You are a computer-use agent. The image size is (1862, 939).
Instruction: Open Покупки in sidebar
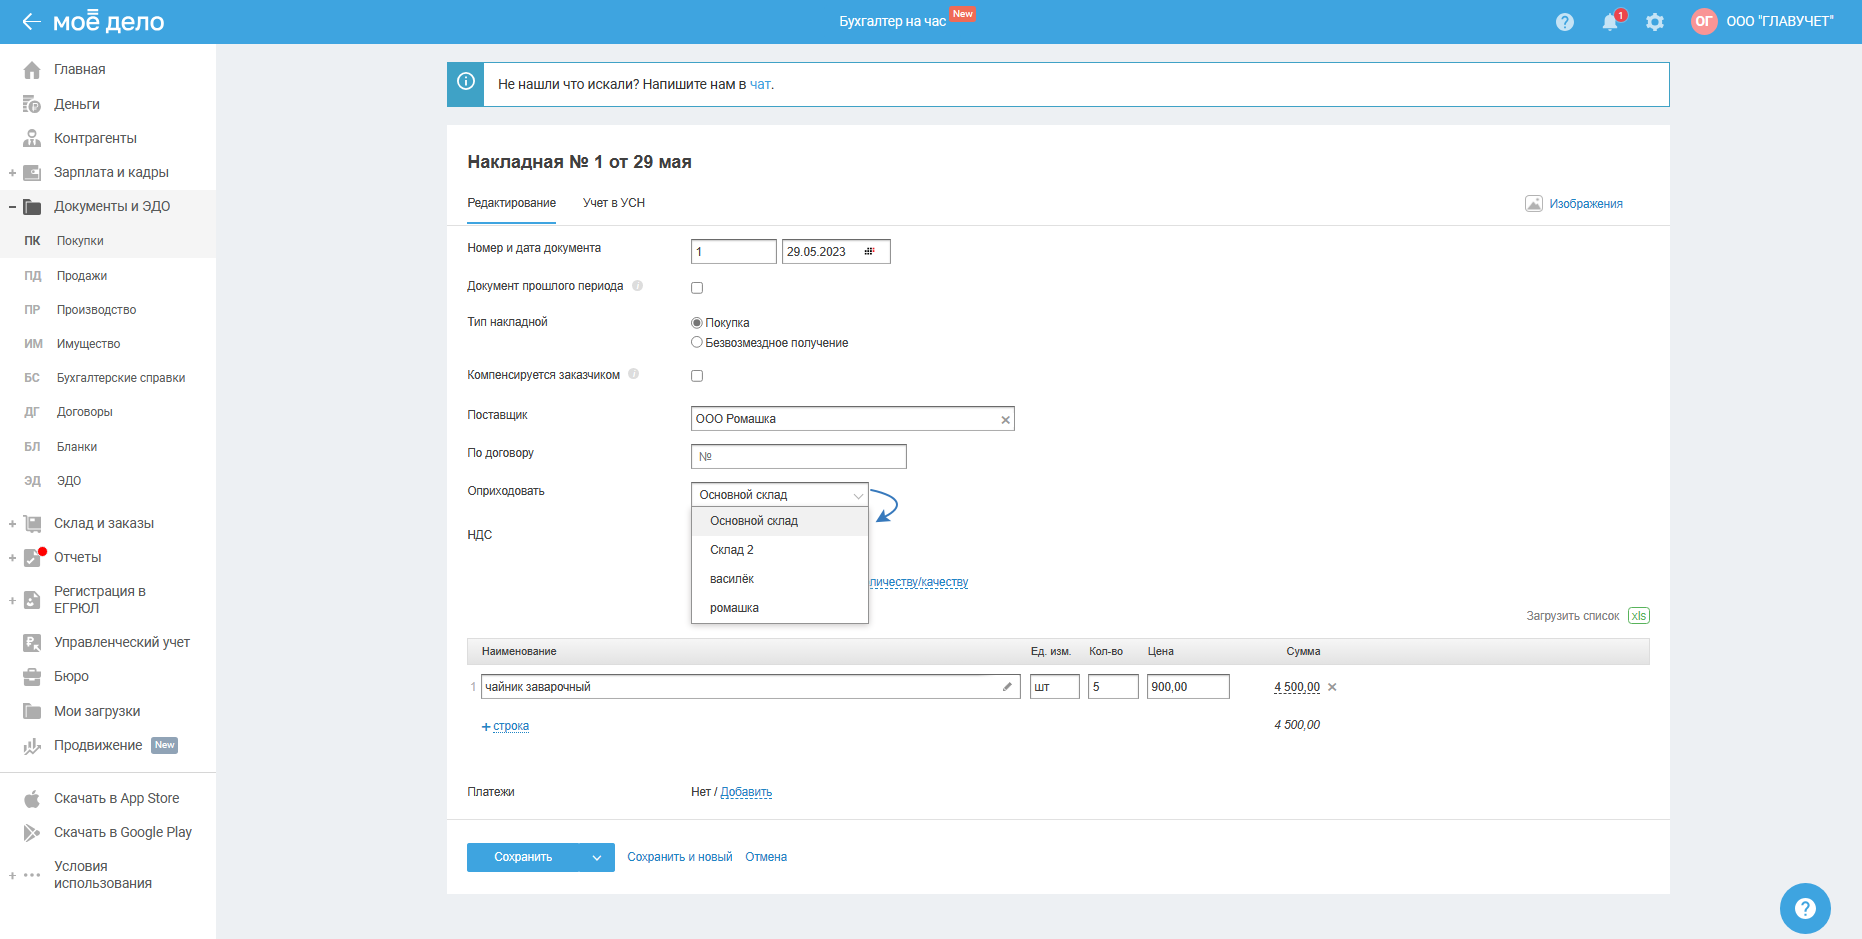(80, 241)
